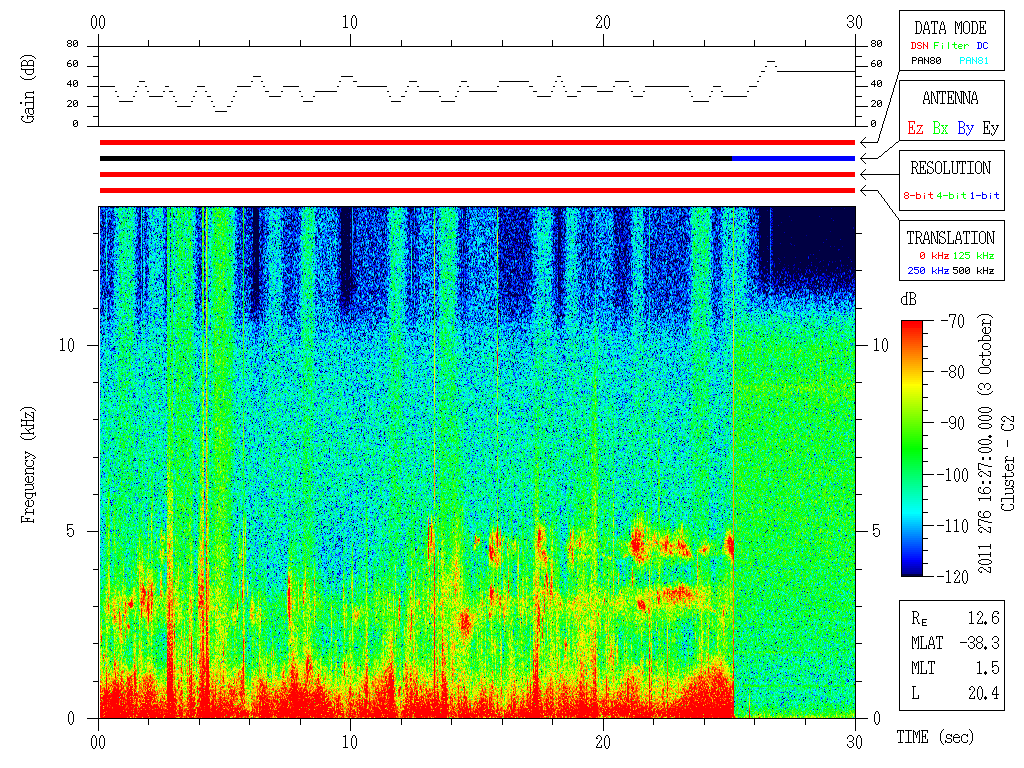The image size is (1024, 768).
Task: Select the green Filter label in DATA MODE
Action: pyautogui.click(x=951, y=46)
